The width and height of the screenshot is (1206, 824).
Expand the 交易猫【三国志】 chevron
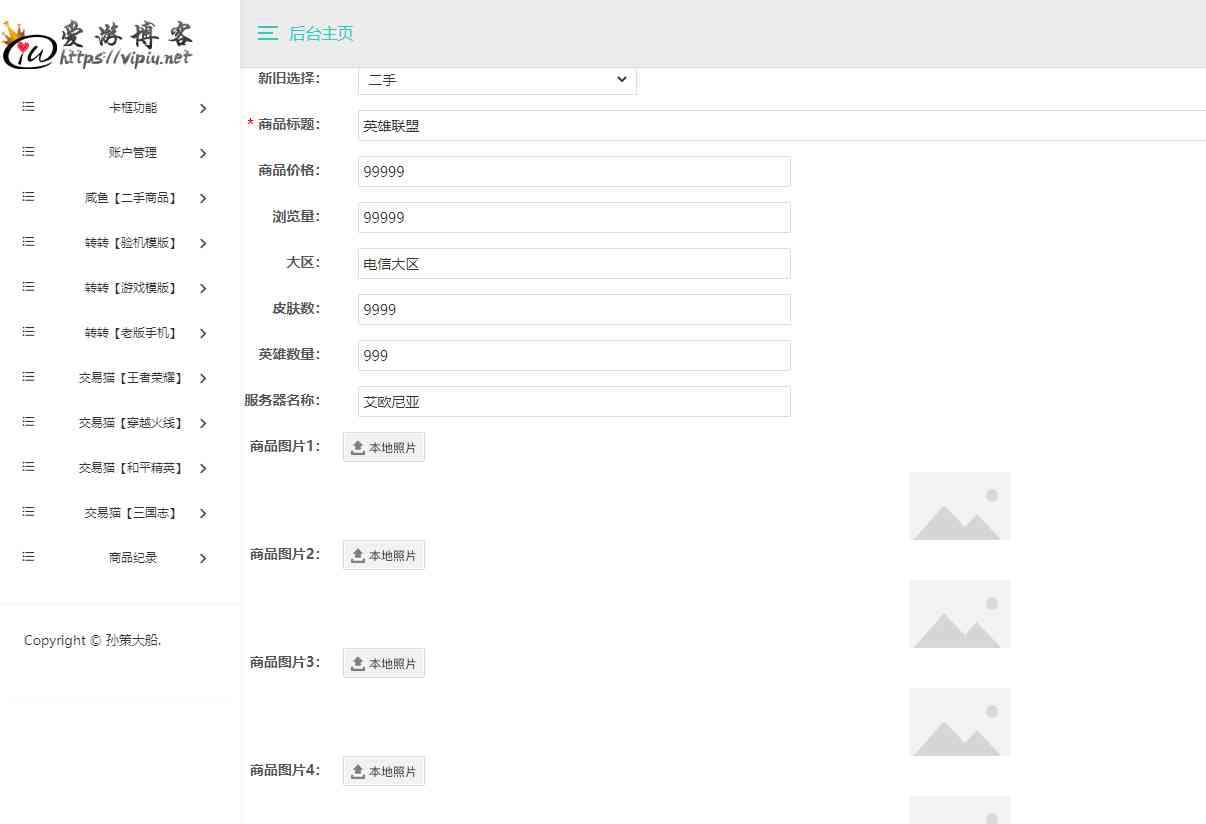tap(203, 513)
